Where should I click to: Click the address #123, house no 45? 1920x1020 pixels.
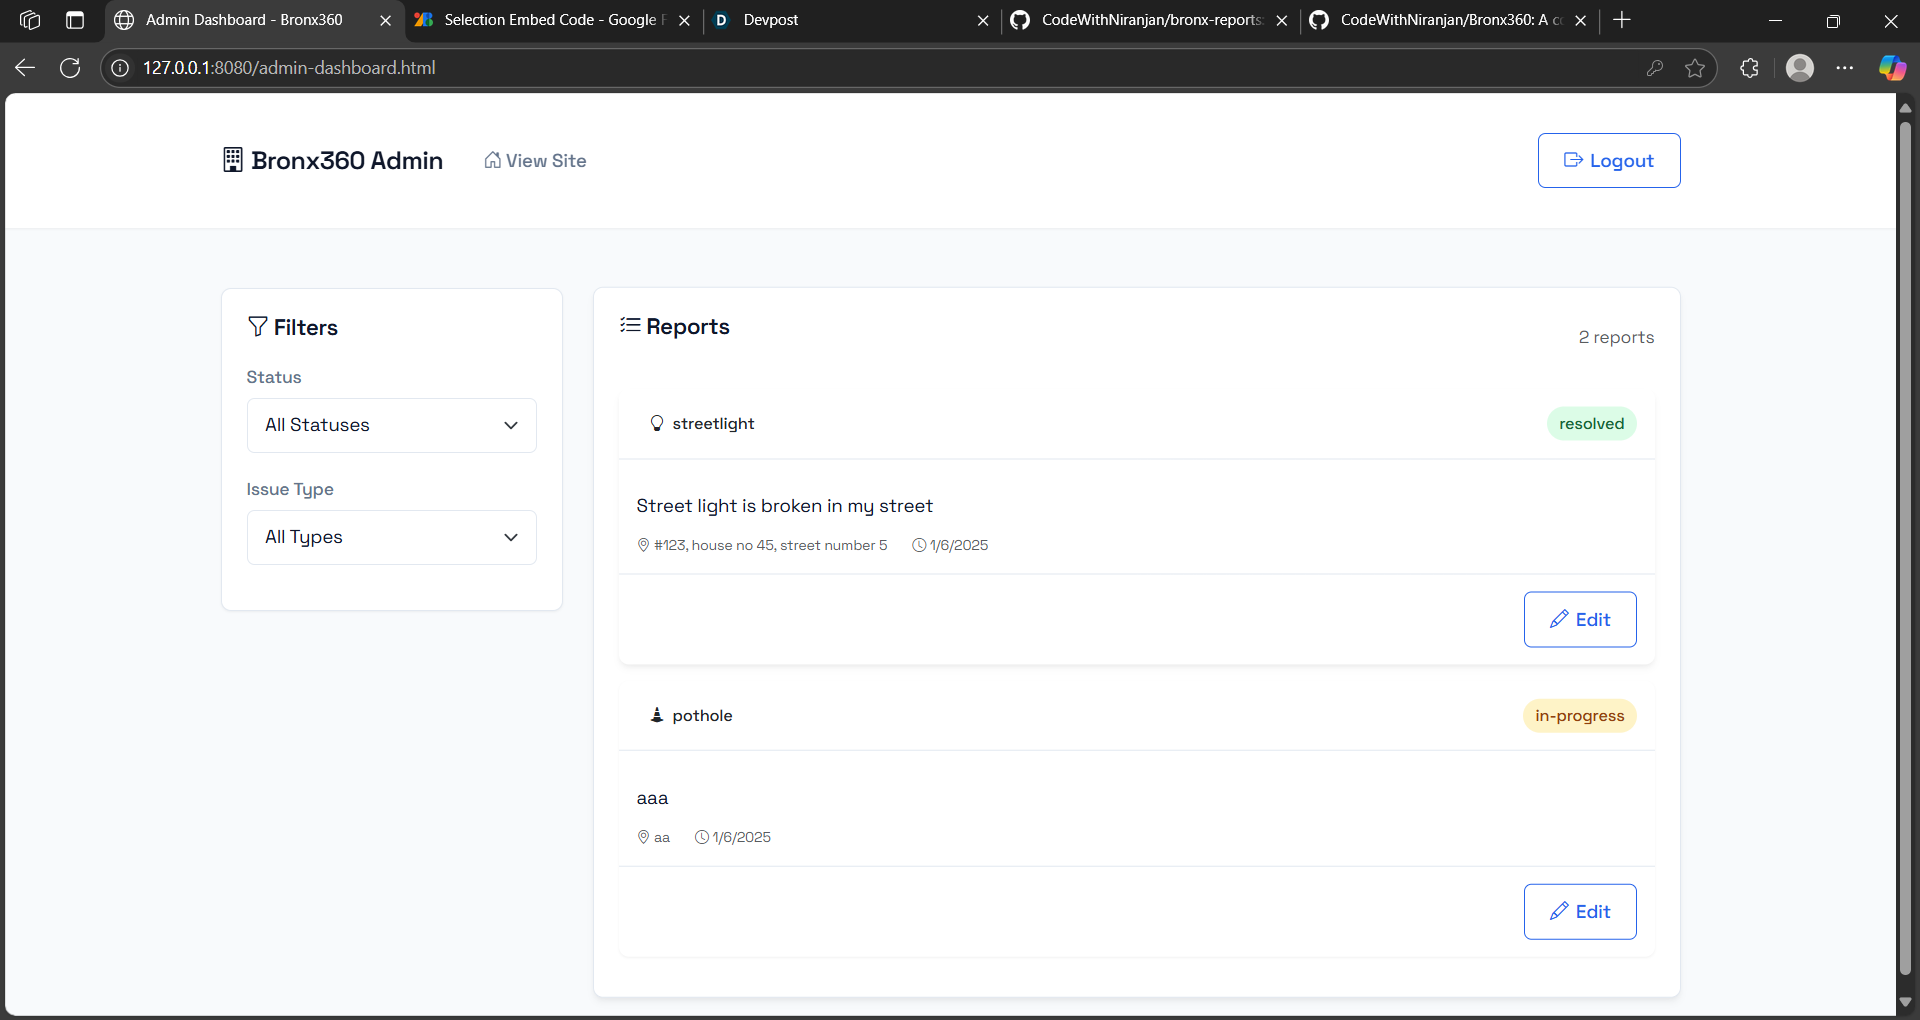(771, 545)
